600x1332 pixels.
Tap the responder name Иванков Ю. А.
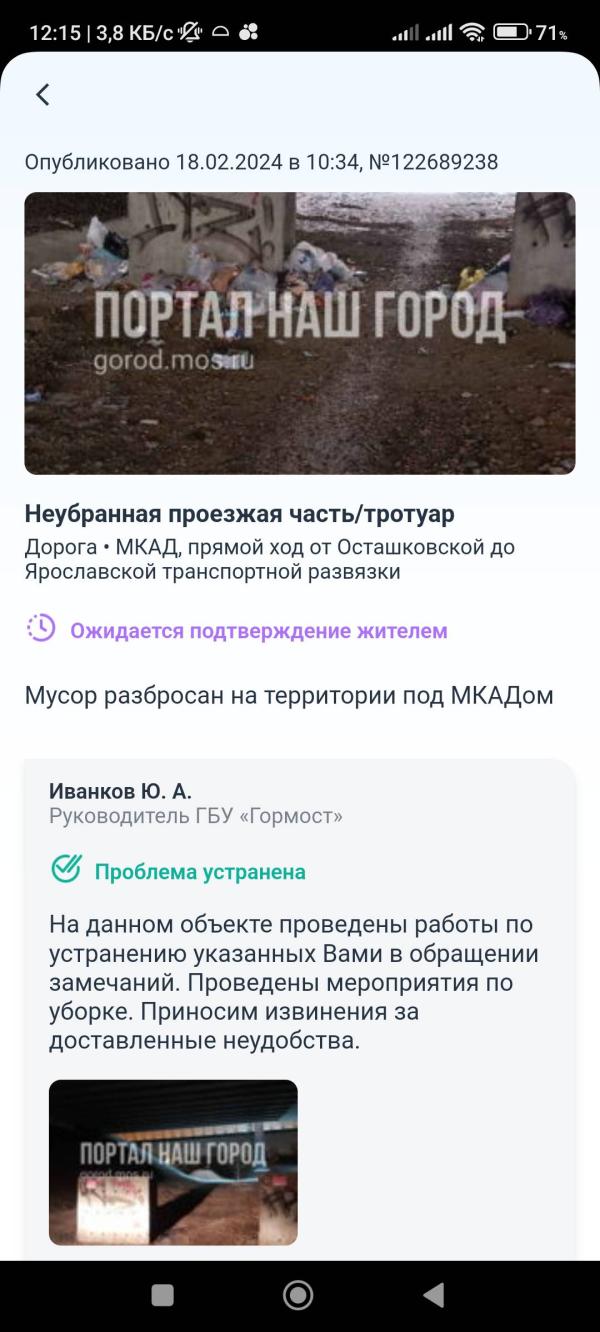120,791
